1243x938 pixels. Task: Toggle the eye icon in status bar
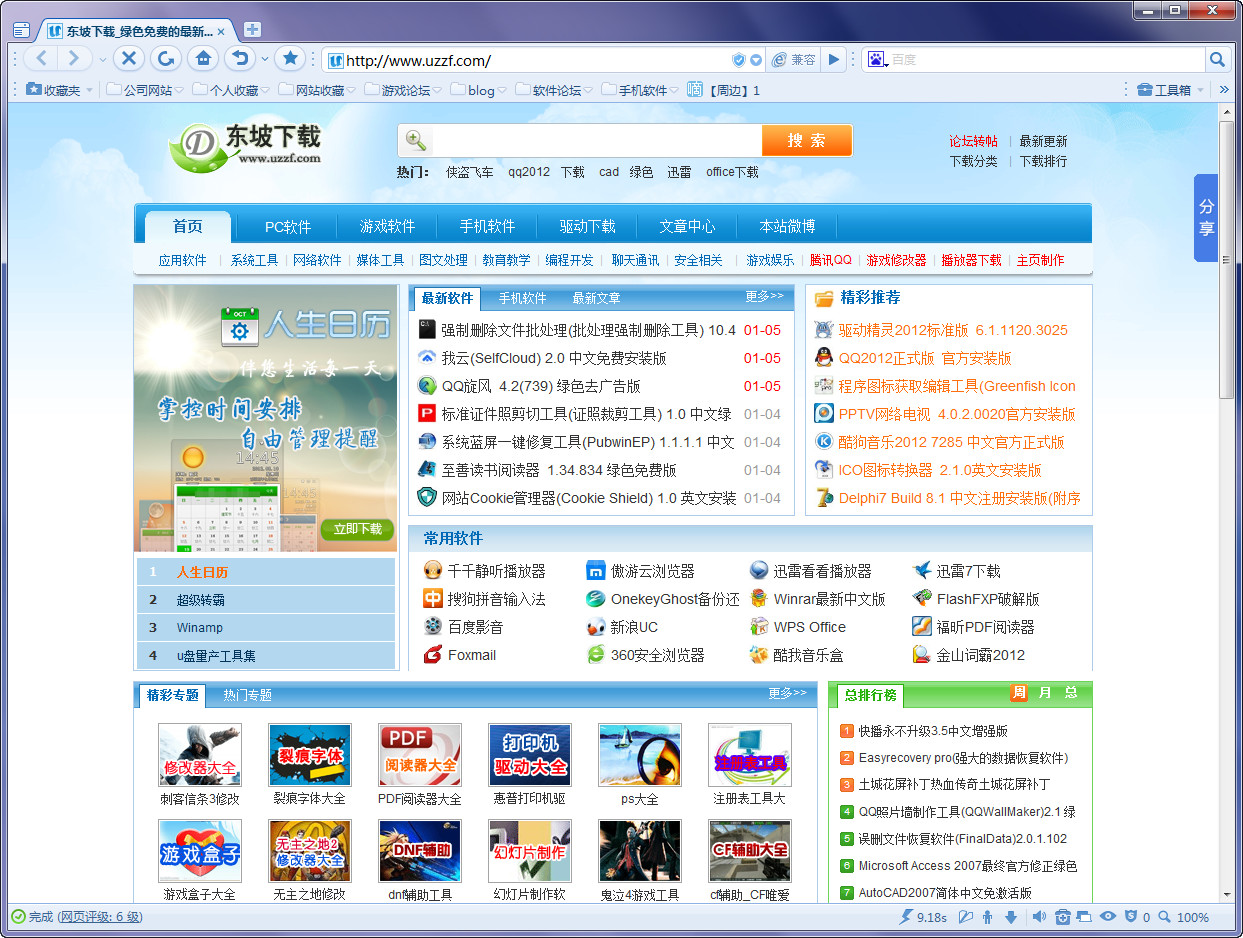[1107, 917]
